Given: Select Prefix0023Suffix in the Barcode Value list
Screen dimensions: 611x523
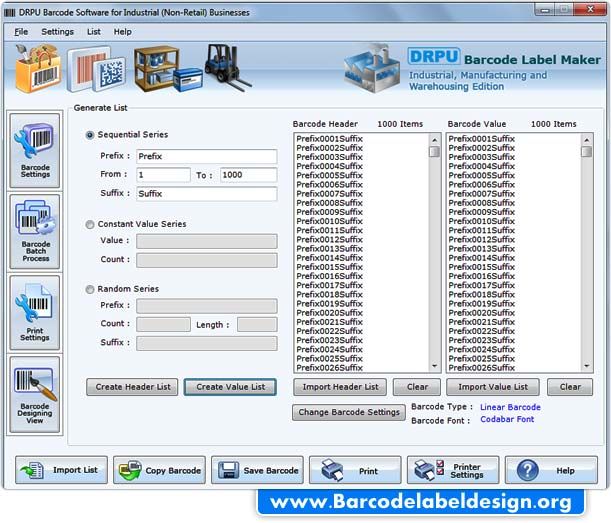Looking at the screenshot, I should pyautogui.click(x=482, y=340).
